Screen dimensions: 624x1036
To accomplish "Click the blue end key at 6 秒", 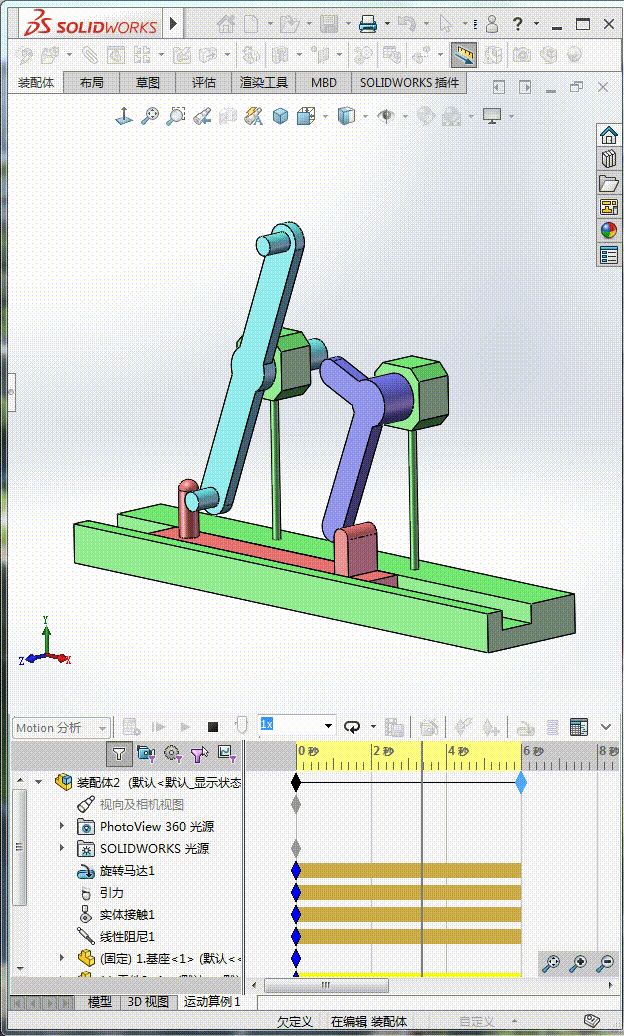I will coord(521,783).
